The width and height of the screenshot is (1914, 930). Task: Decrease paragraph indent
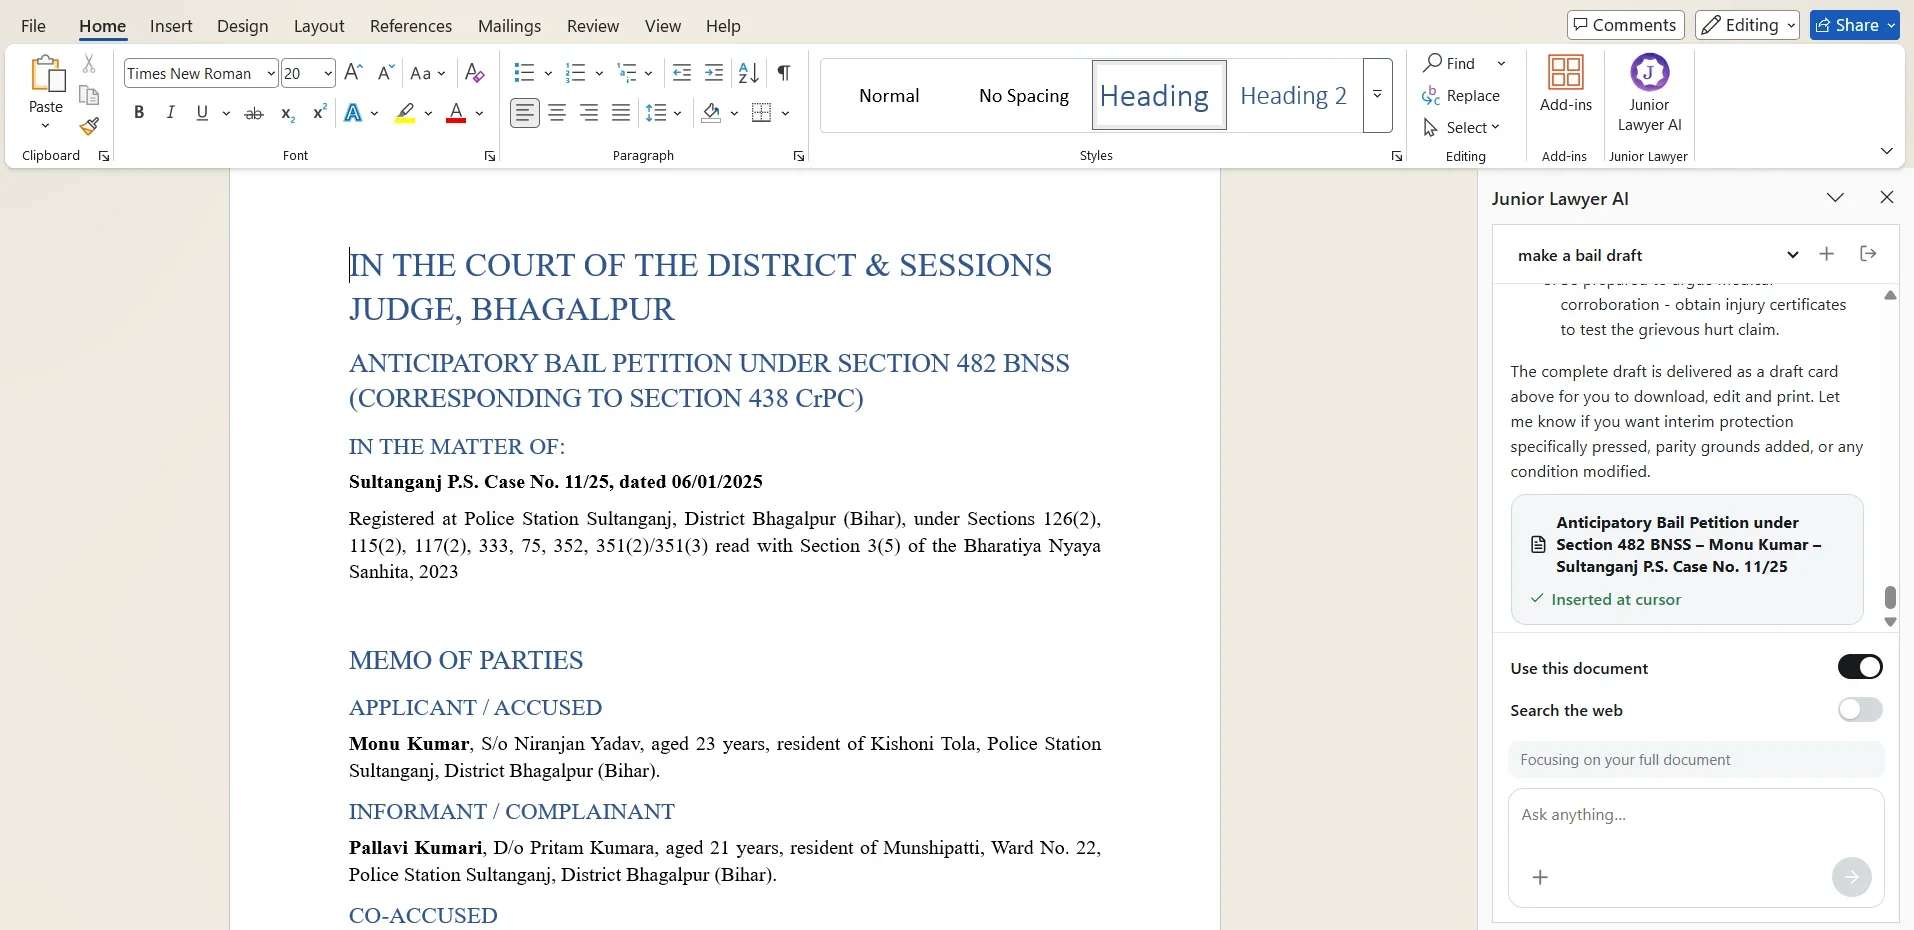click(x=682, y=73)
